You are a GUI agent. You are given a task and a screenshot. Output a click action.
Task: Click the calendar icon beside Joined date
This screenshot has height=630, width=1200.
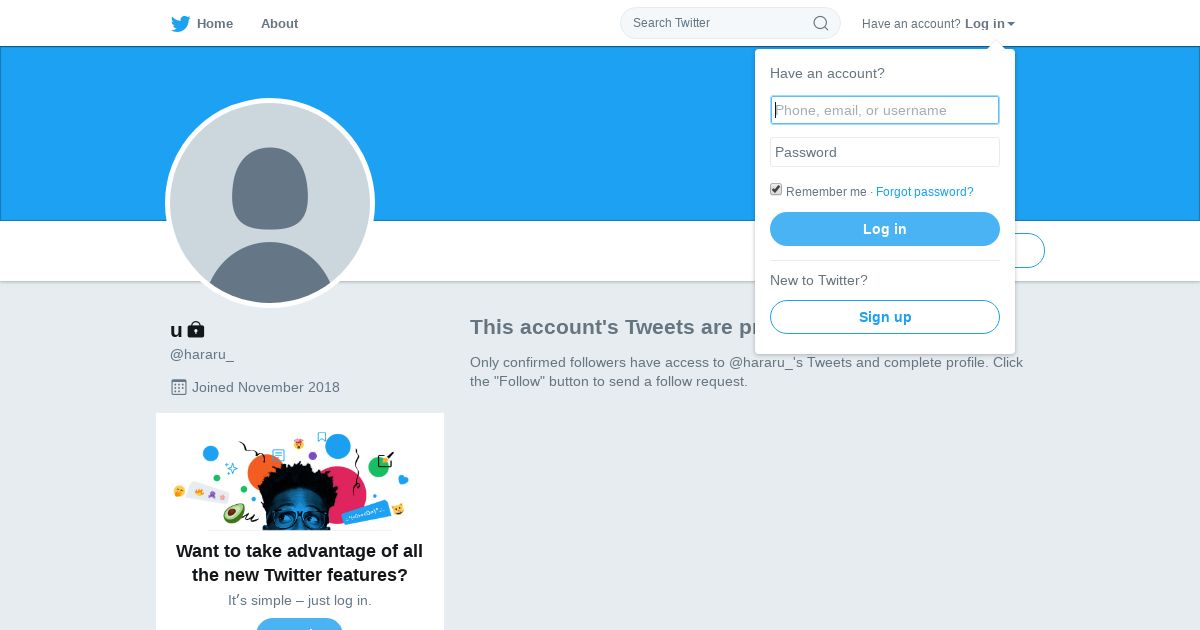coord(179,387)
